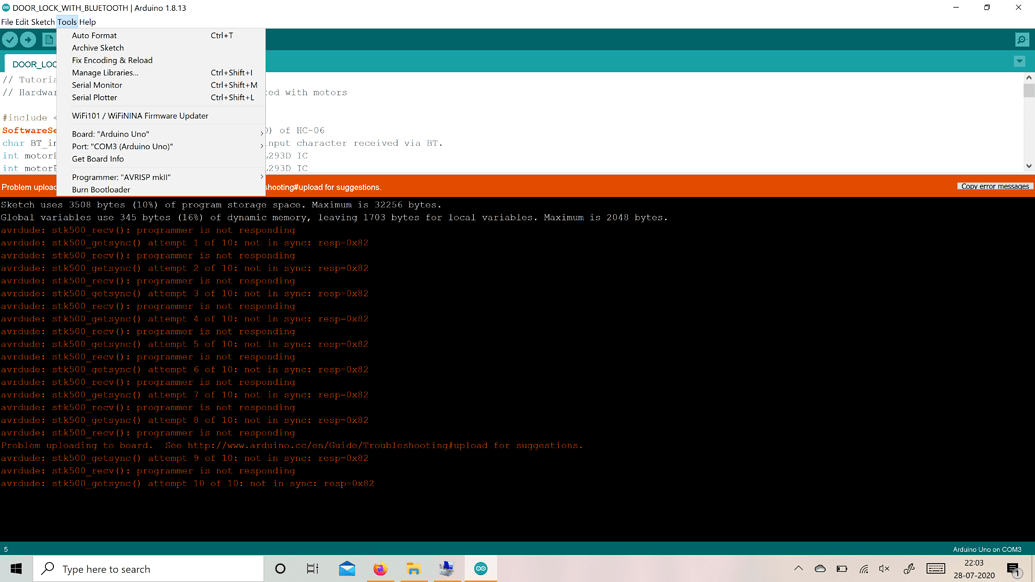The width and height of the screenshot is (1035, 582).
Task: Click the Arduino IDE taskbar icon
Action: (x=481, y=568)
